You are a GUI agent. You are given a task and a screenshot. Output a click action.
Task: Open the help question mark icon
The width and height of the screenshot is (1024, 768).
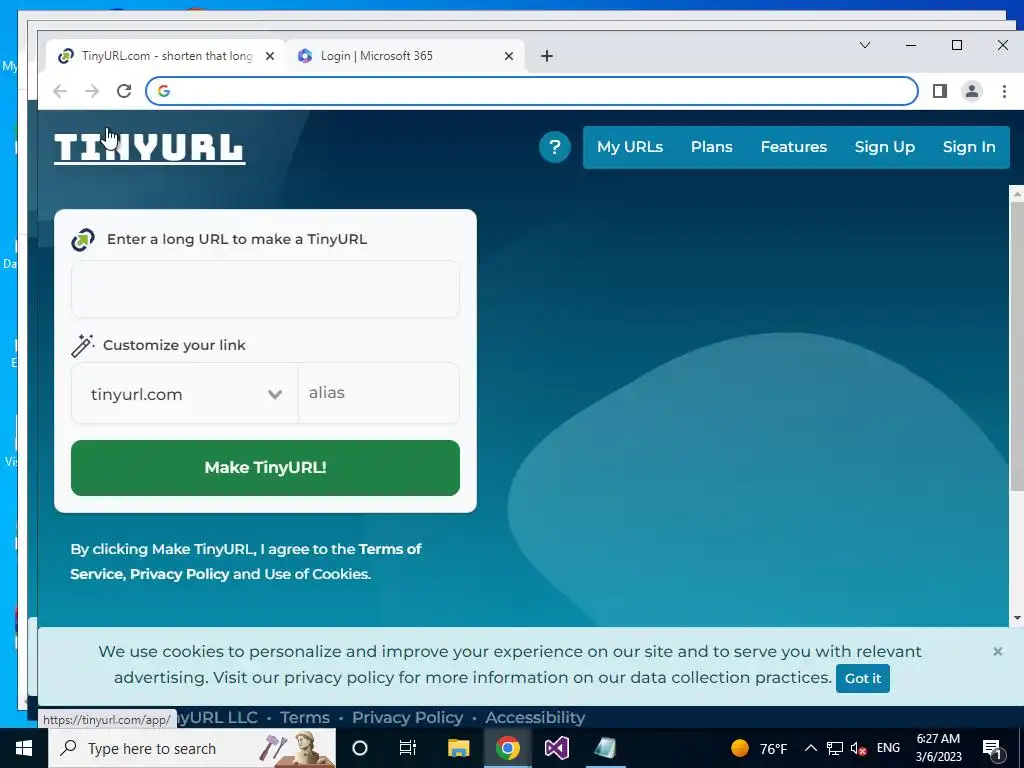554,147
